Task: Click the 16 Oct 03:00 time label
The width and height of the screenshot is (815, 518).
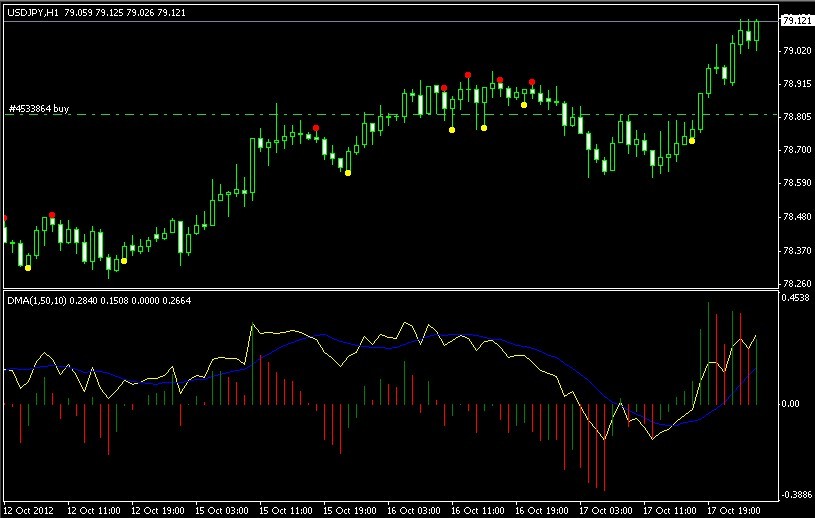Action: click(414, 510)
